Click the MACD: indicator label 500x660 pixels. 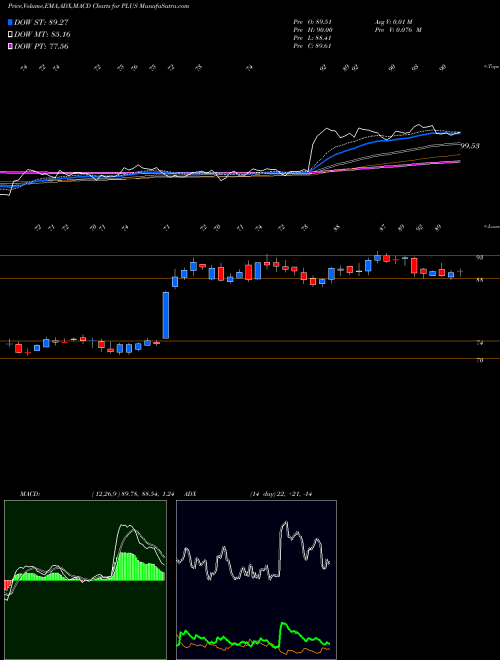(29, 494)
